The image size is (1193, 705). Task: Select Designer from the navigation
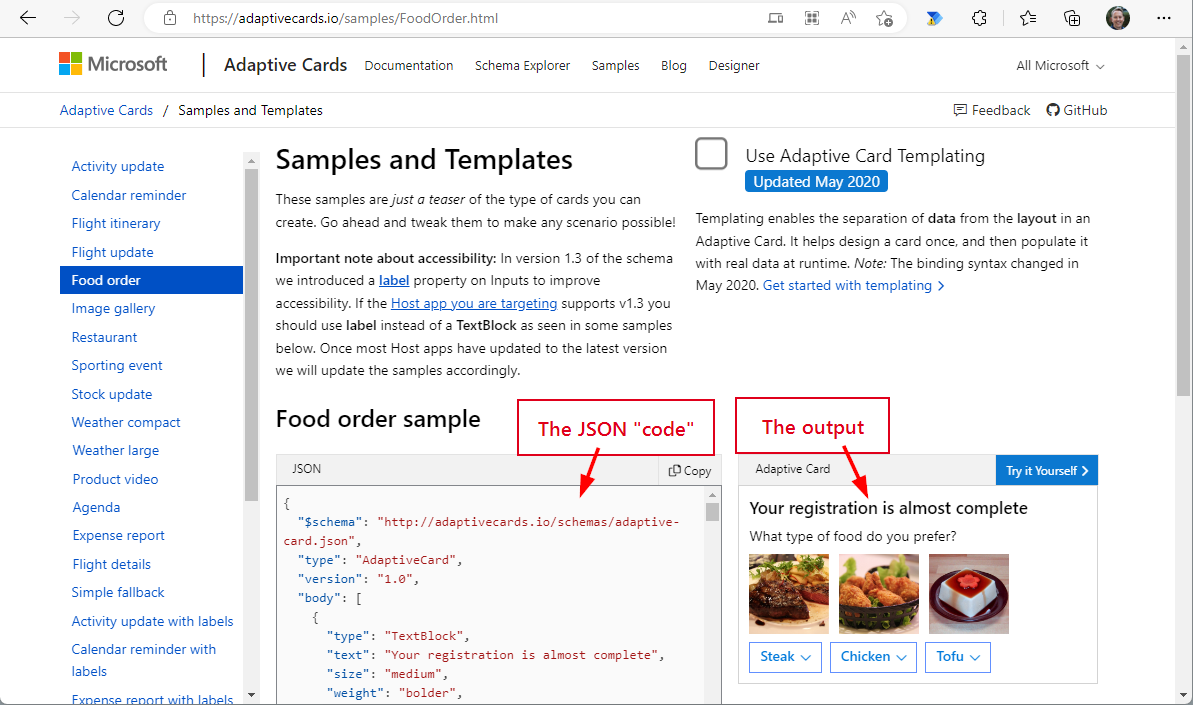click(x=733, y=65)
